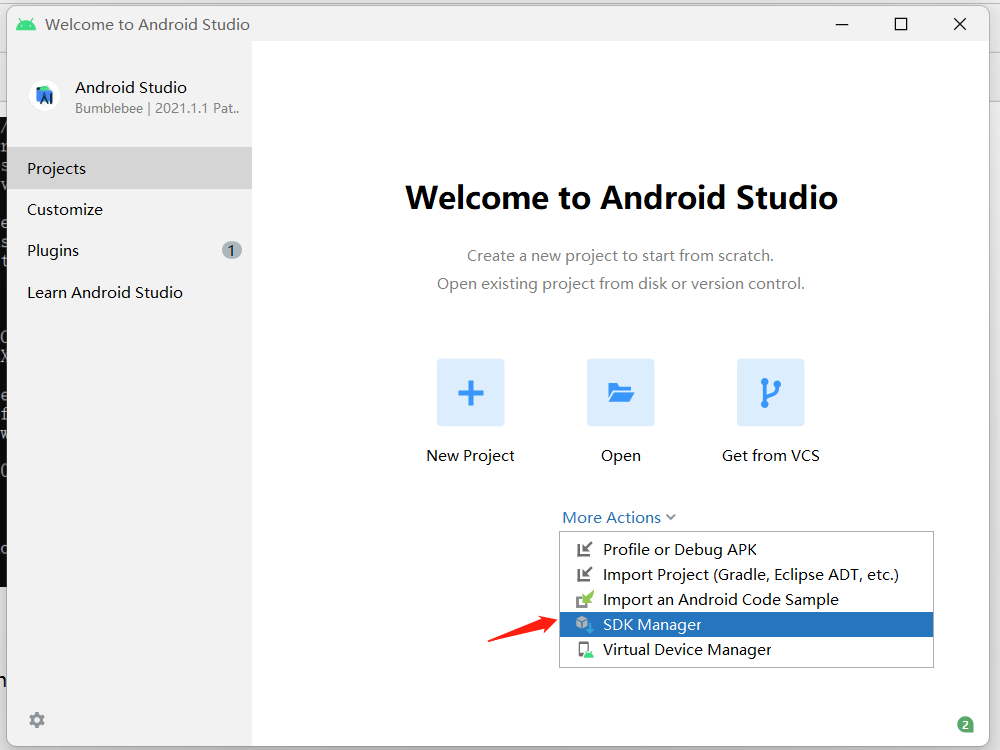Click the green Android icon in title bar
Image resolution: width=1000 pixels, height=750 pixels.
click(26, 24)
